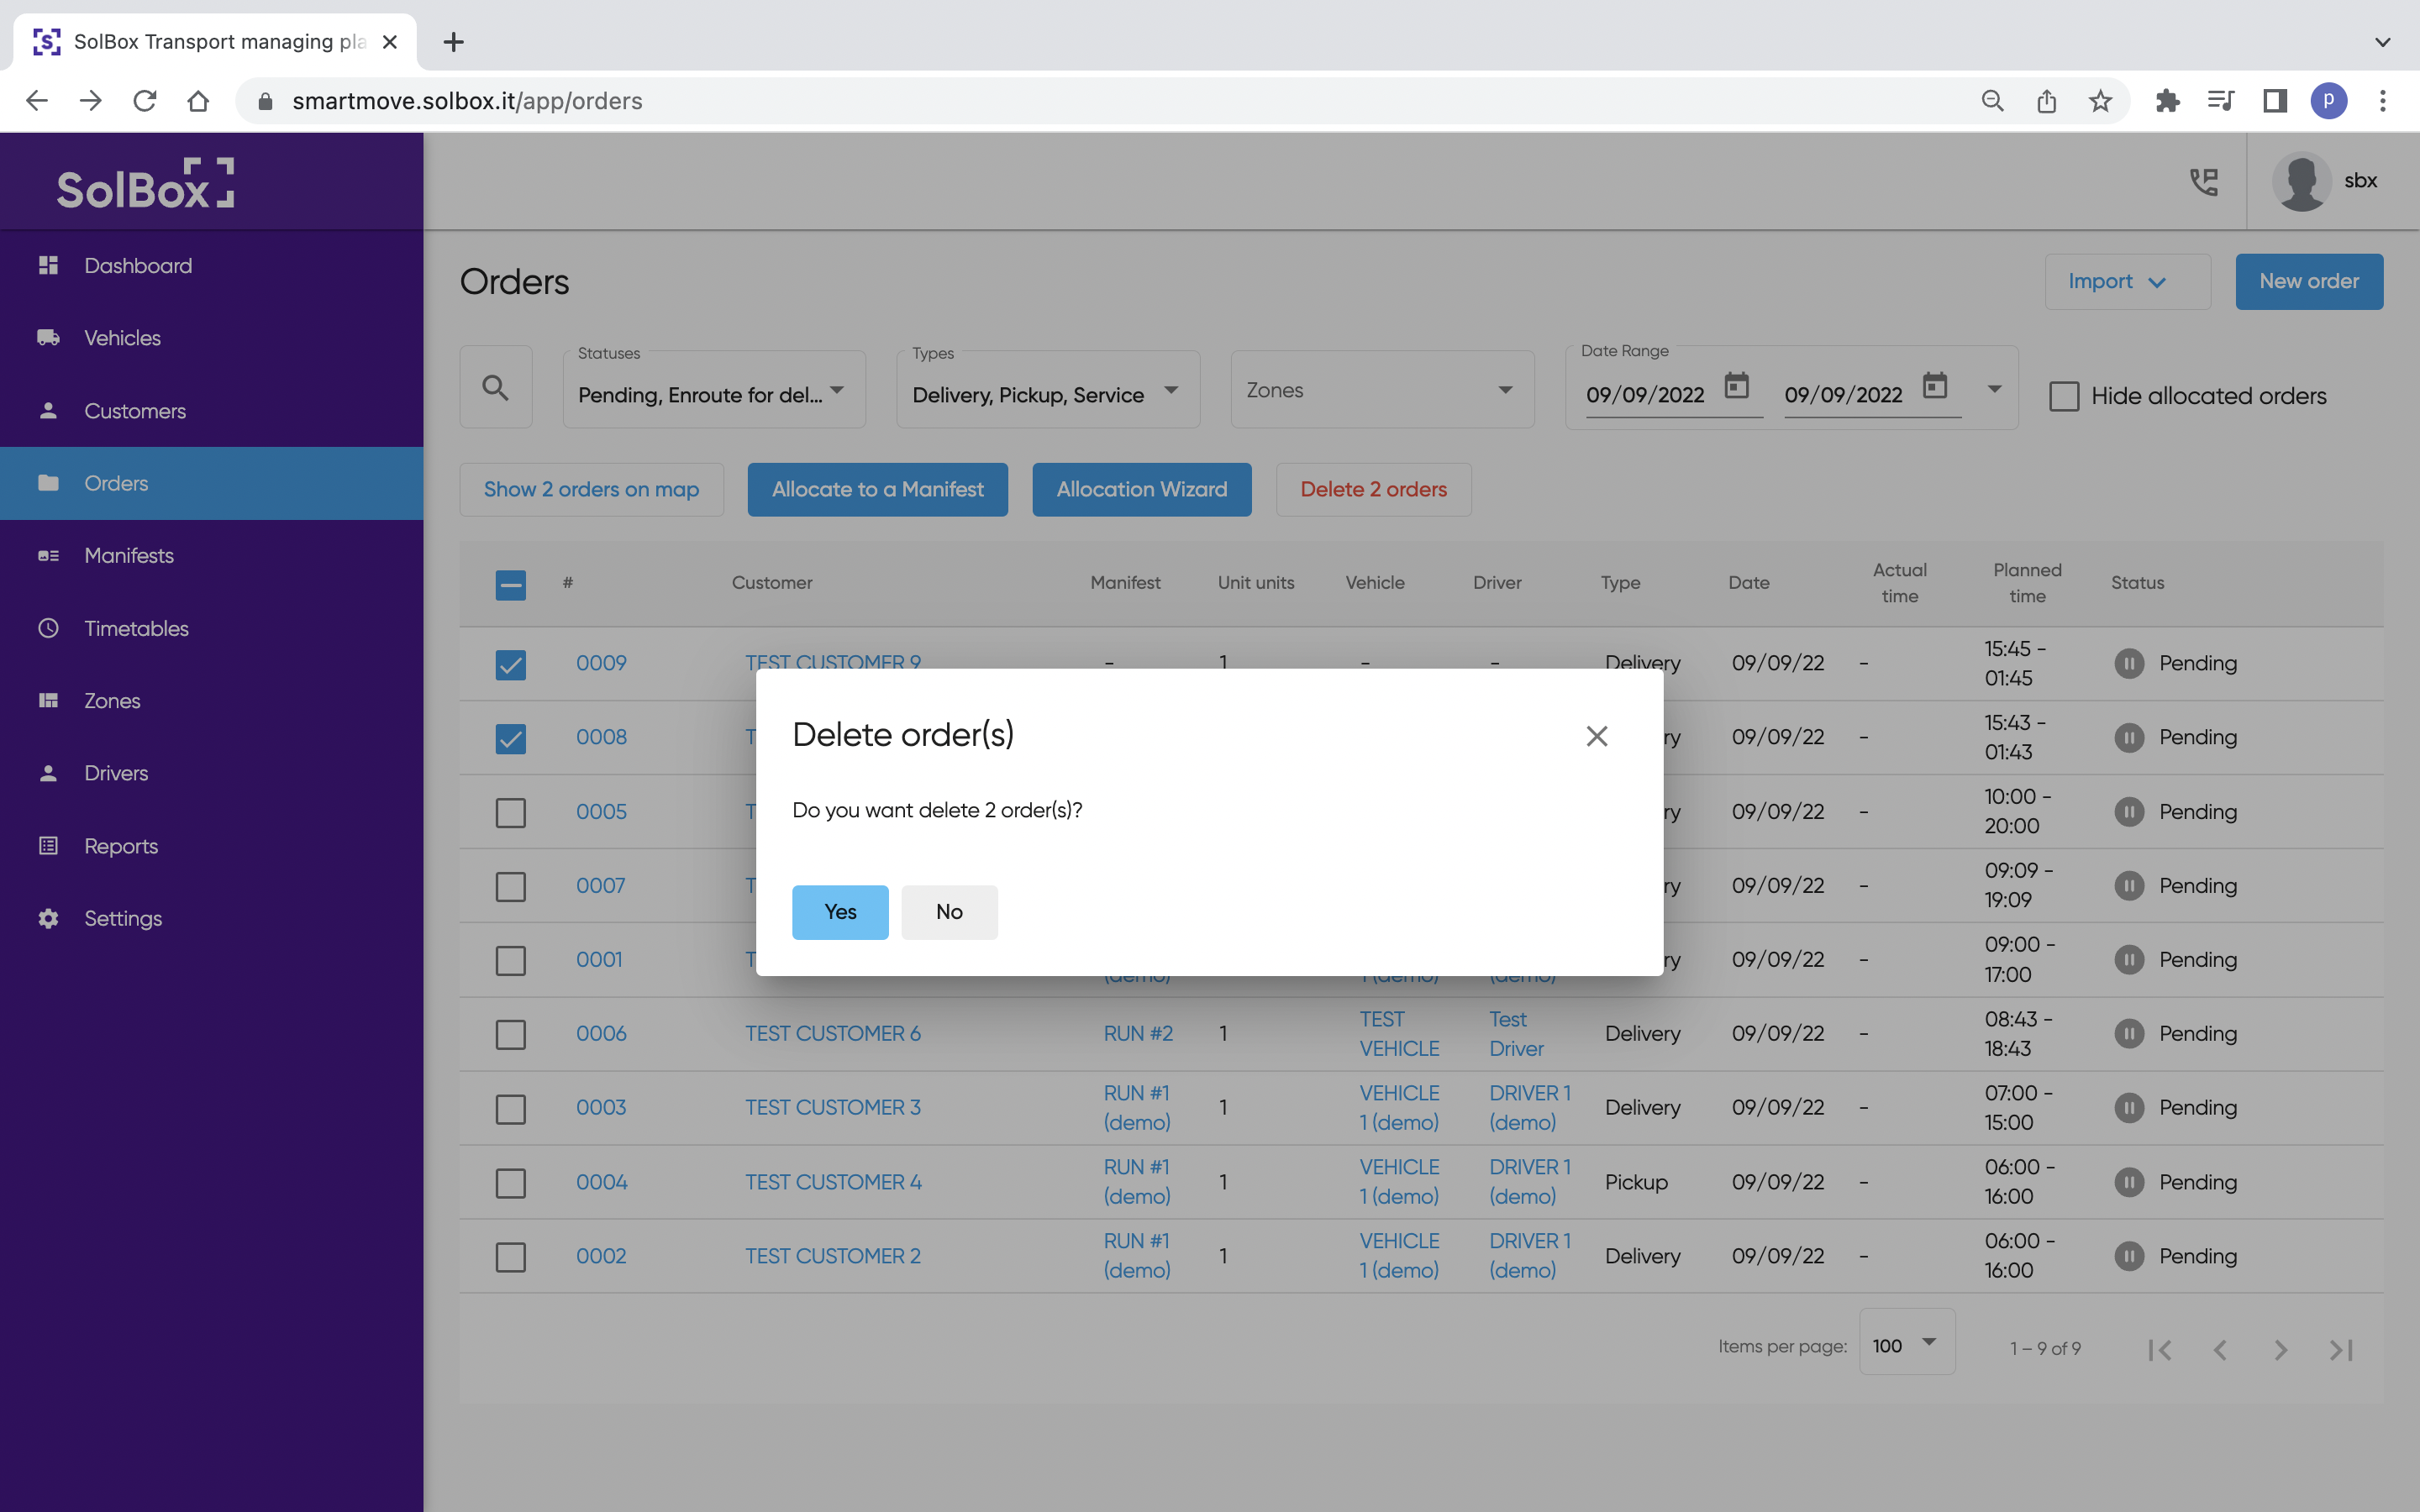Open the start date calendar picker
Image resolution: width=2420 pixels, height=1512 pixels.
[x=1737, y=386]
